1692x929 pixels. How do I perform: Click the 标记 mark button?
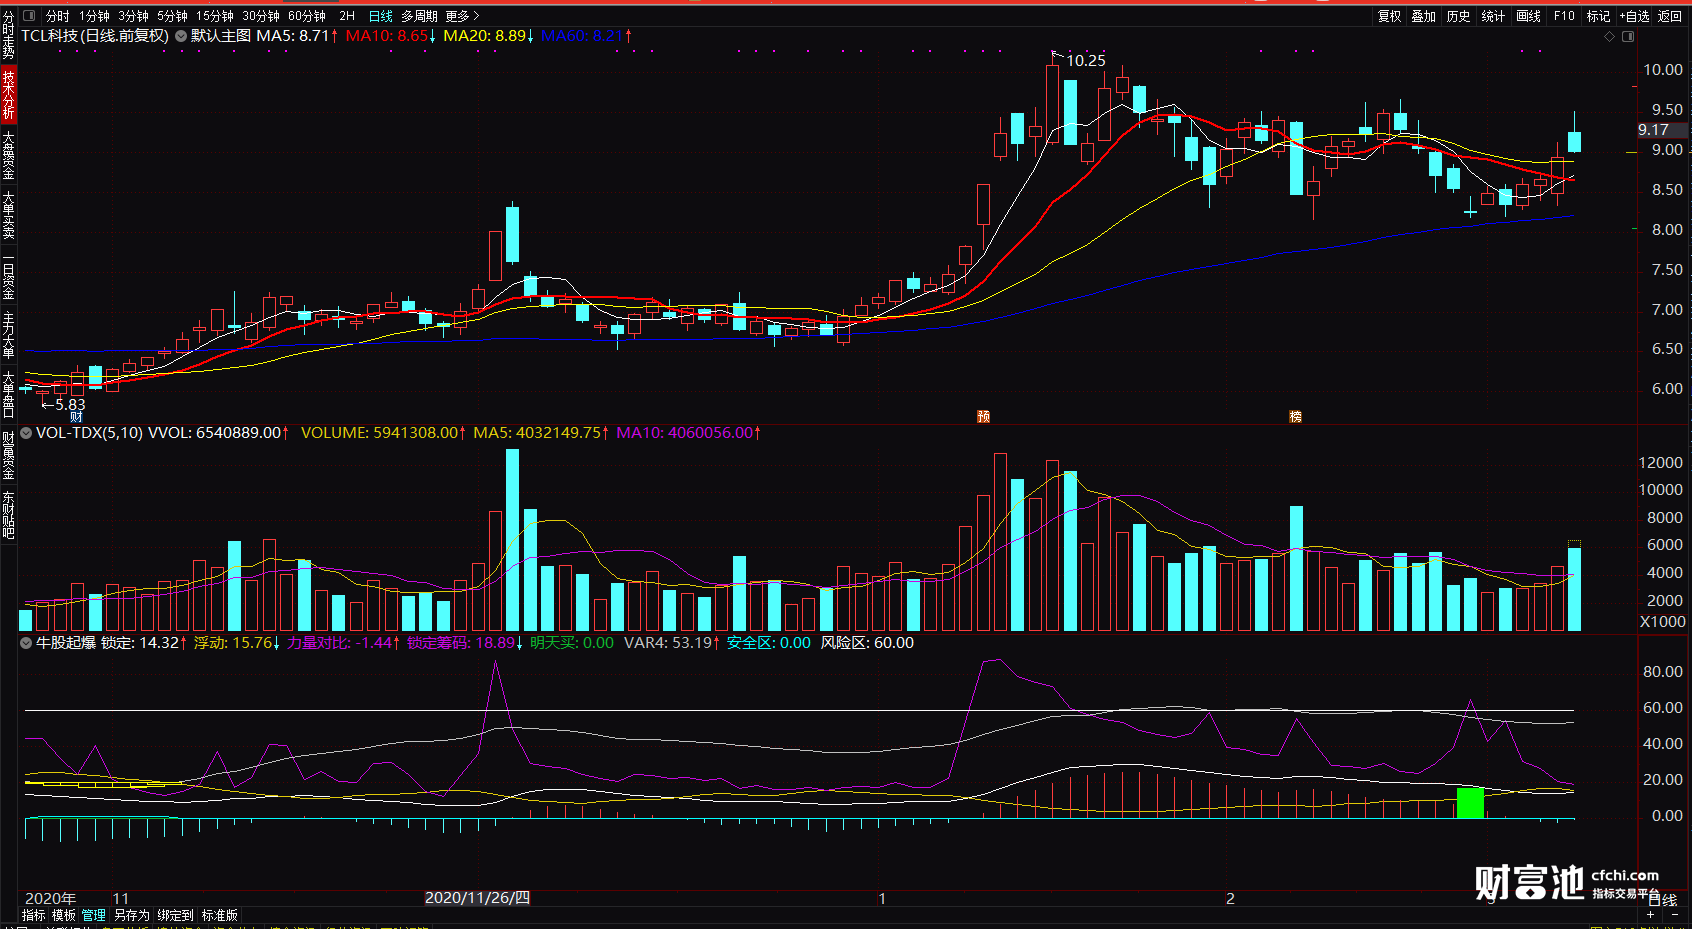1598,16
